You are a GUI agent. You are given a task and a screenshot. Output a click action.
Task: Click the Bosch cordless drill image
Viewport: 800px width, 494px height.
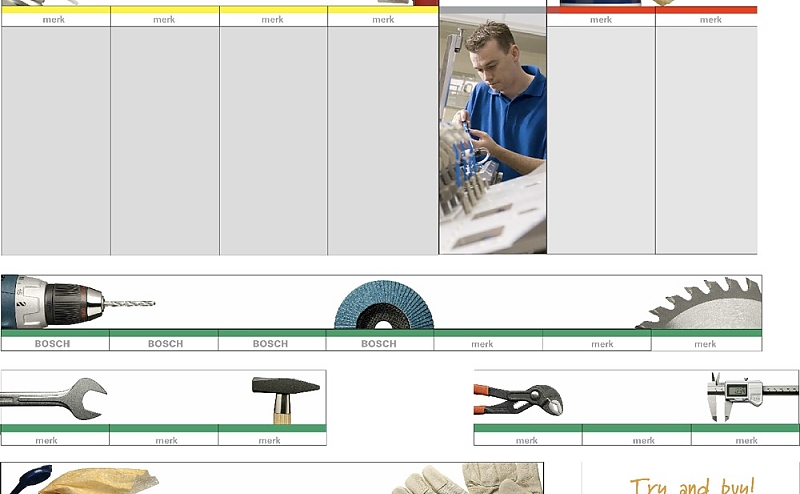point(78,302)
